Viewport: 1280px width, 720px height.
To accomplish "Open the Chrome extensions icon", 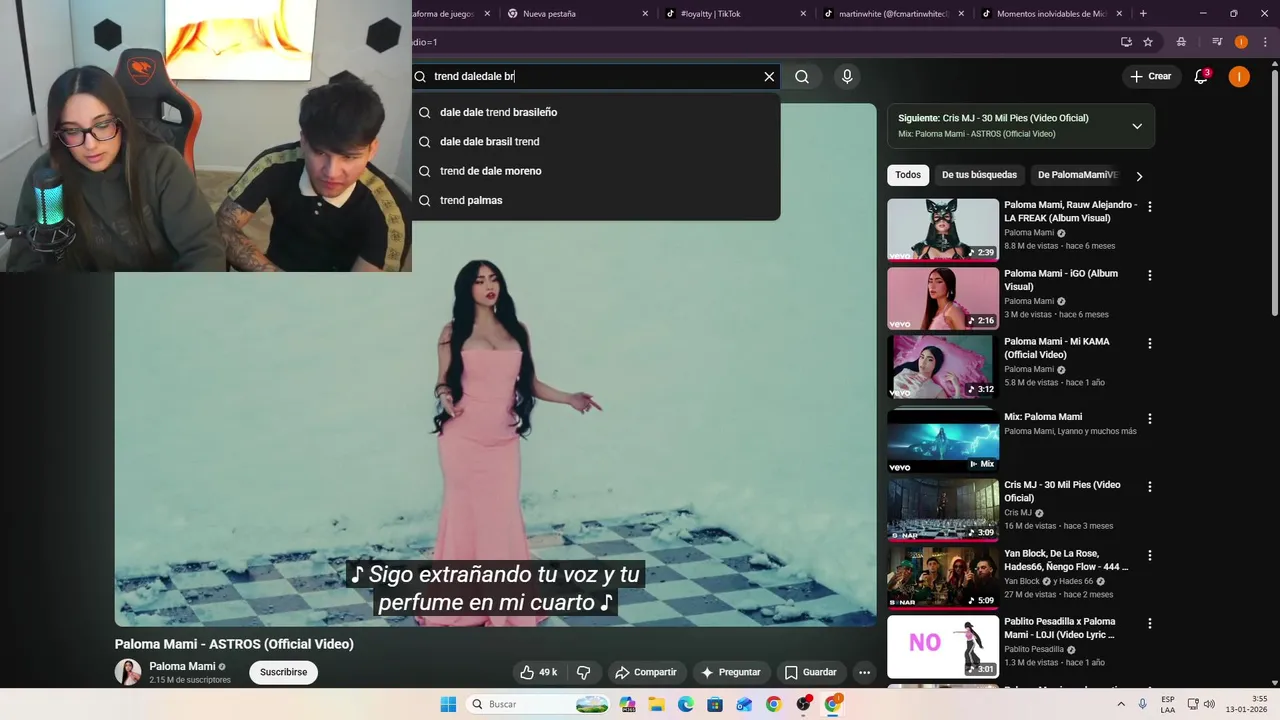I will pos(1181,42).
